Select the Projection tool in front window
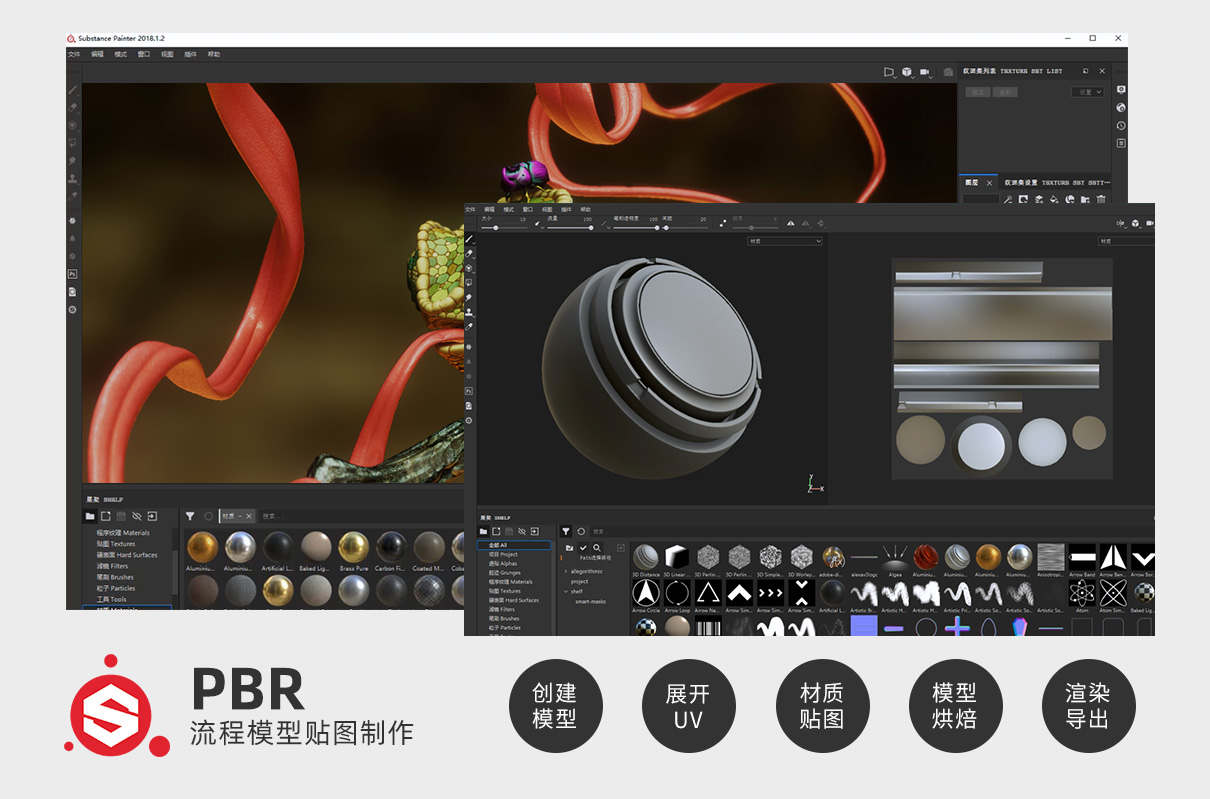 coord(469,268)
